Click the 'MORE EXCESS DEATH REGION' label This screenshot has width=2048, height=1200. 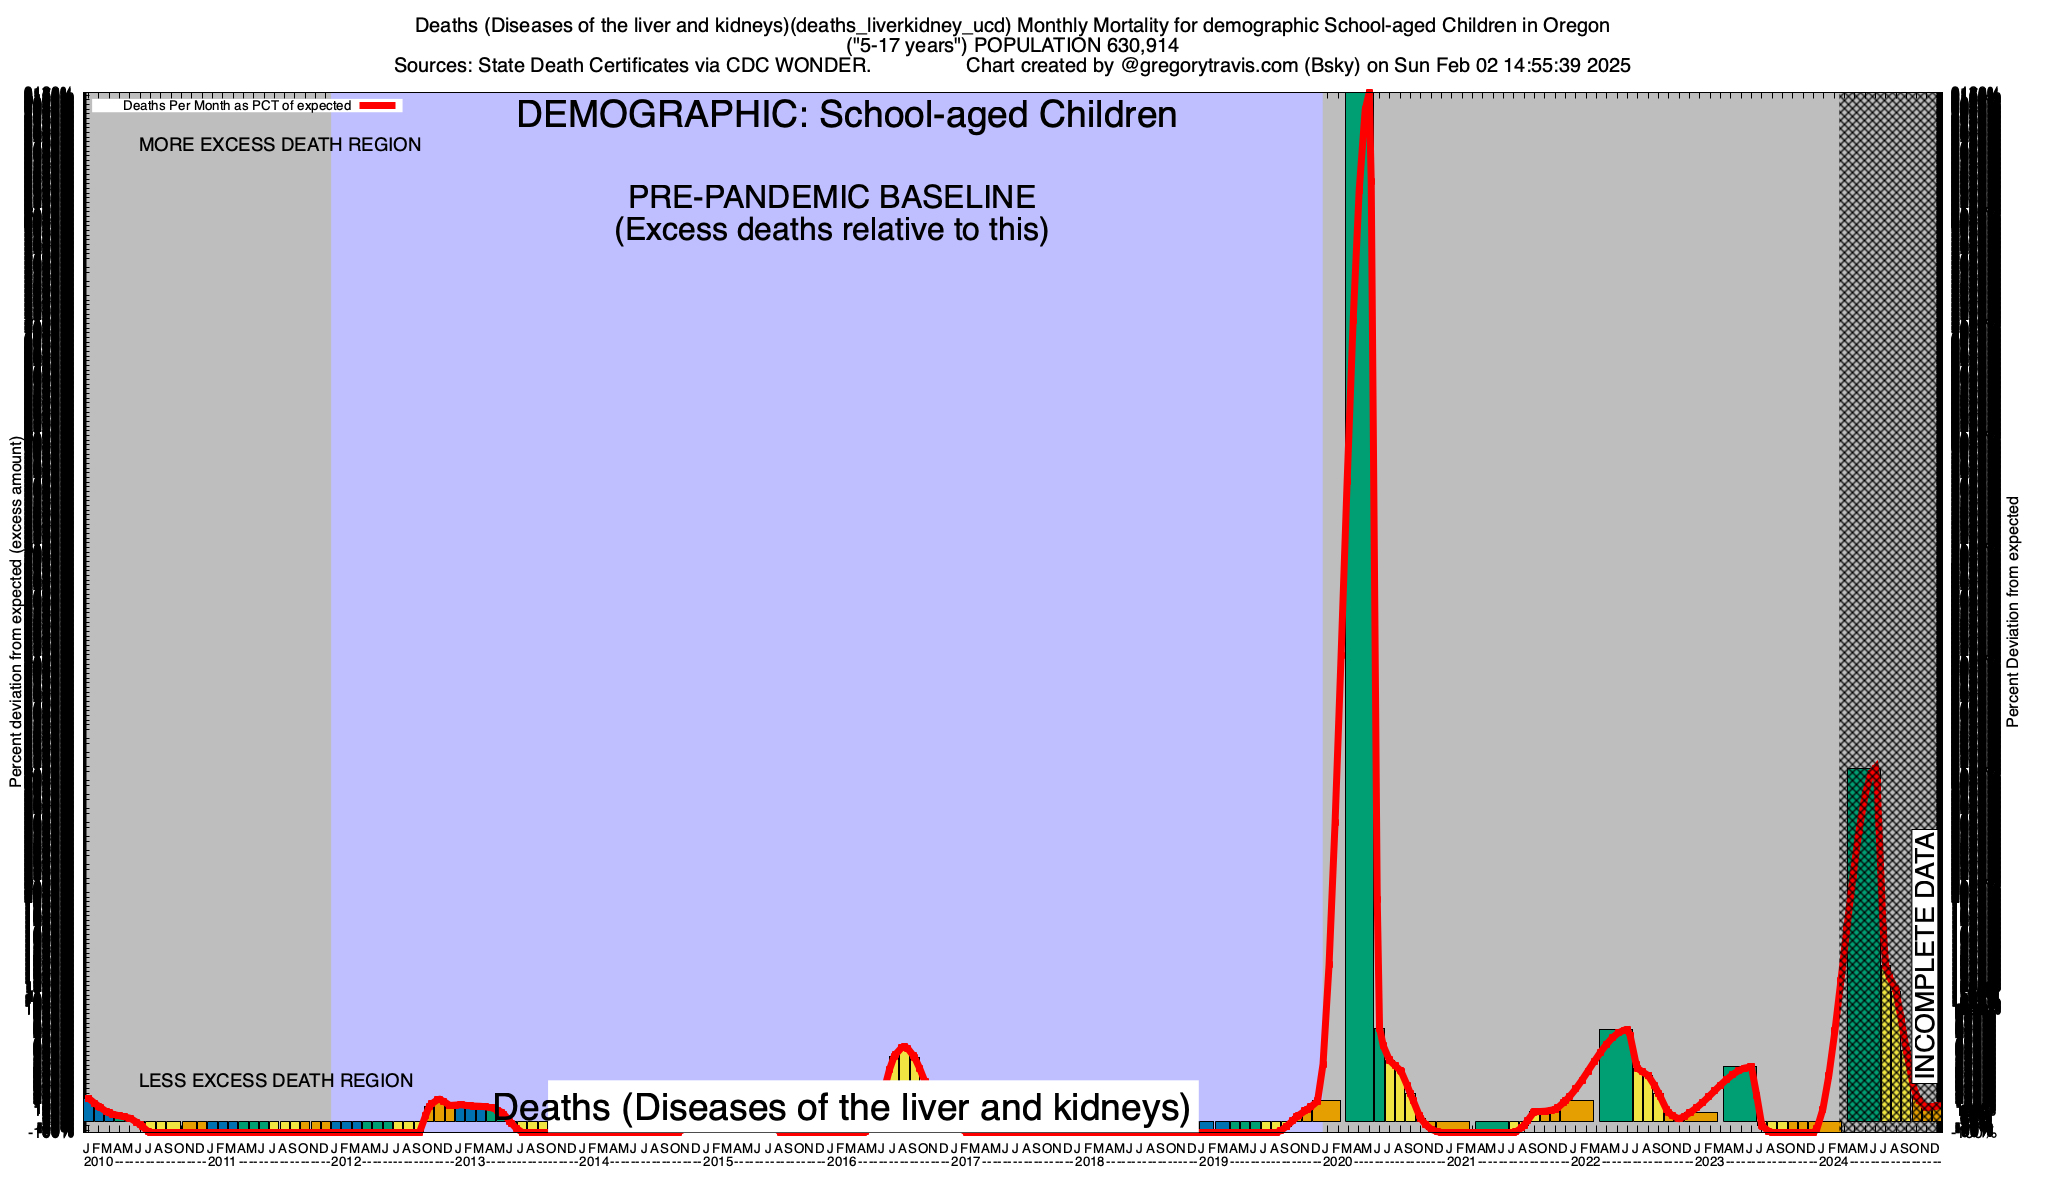[x=280, y=145]
